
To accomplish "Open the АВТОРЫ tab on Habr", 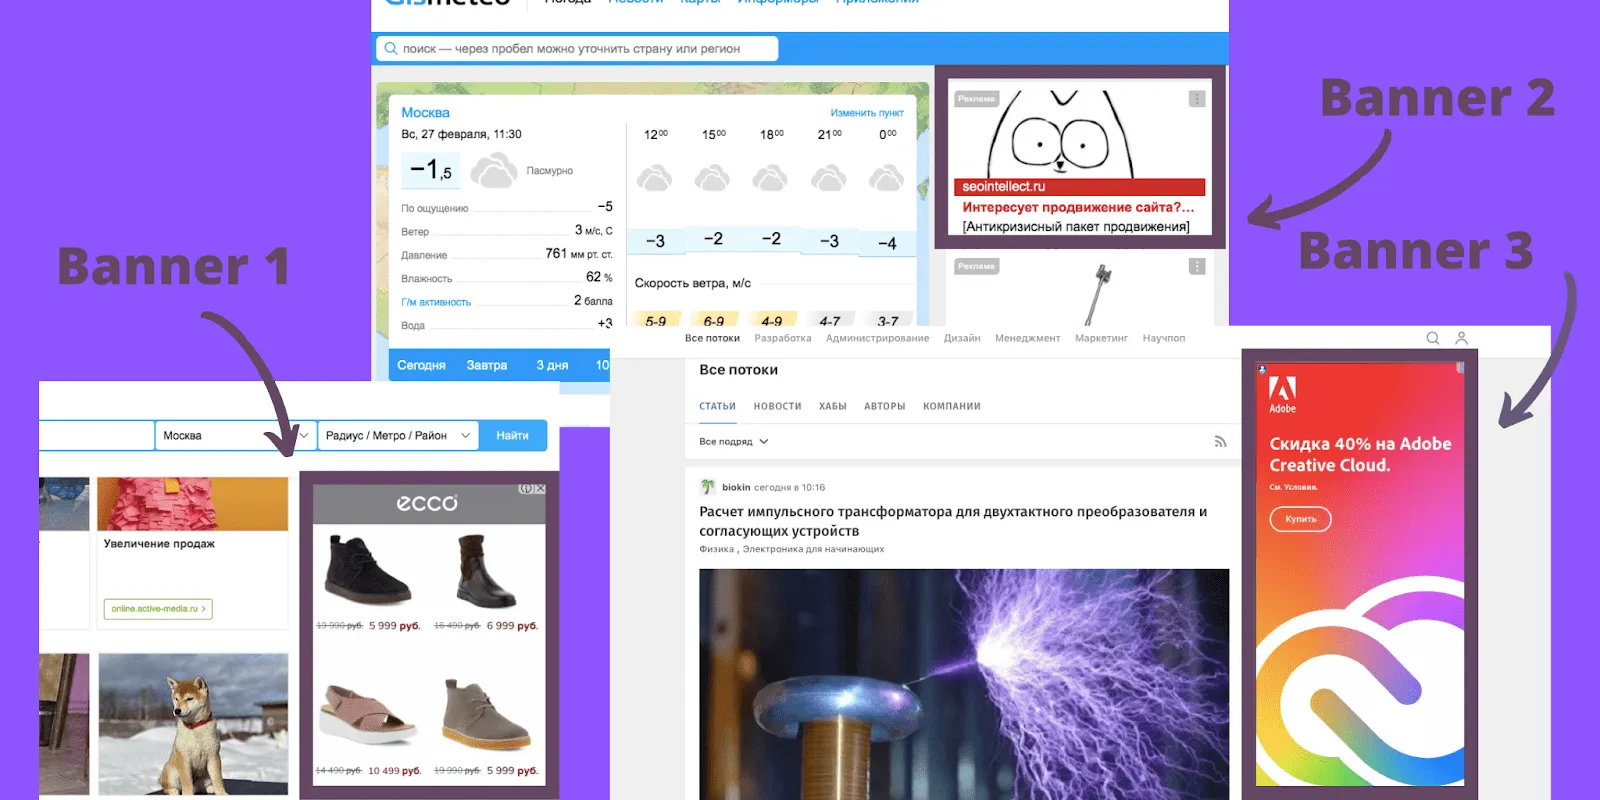I will (884, 406).
